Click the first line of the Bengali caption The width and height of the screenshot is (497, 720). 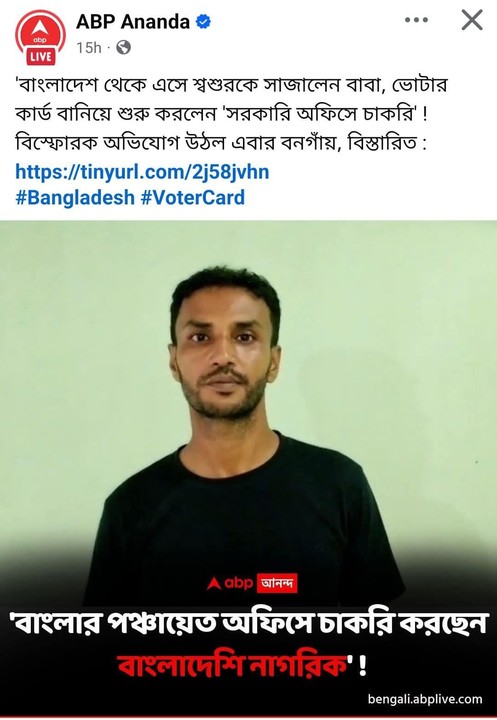click(x=231, y=86)
